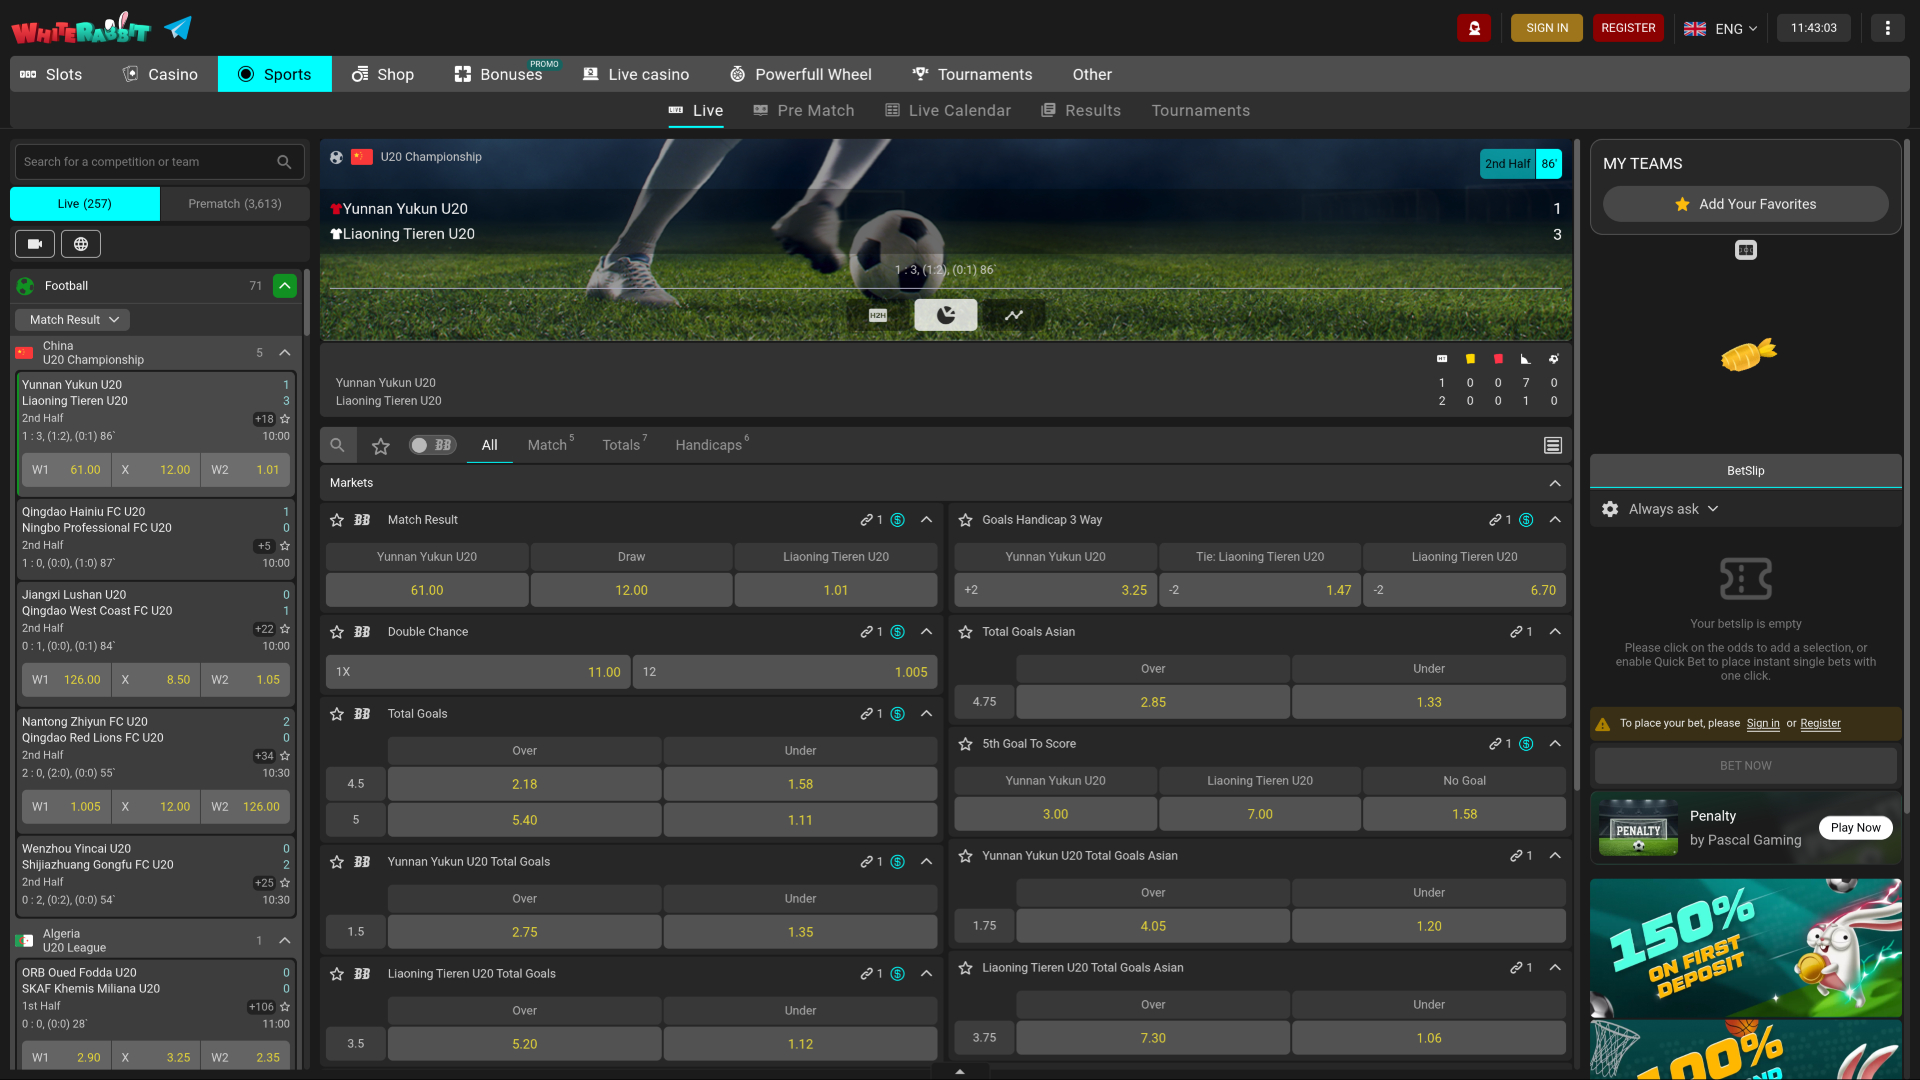Collapse the Algeria U20 League group
The height and width of the screenshot is (1080, 1920).
(x=285, y=941)
